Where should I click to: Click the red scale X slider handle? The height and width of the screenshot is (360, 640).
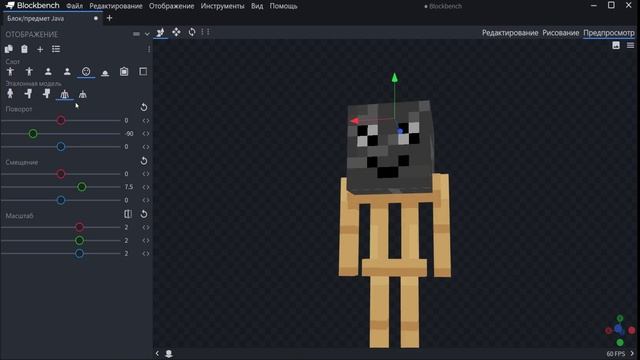80,227
